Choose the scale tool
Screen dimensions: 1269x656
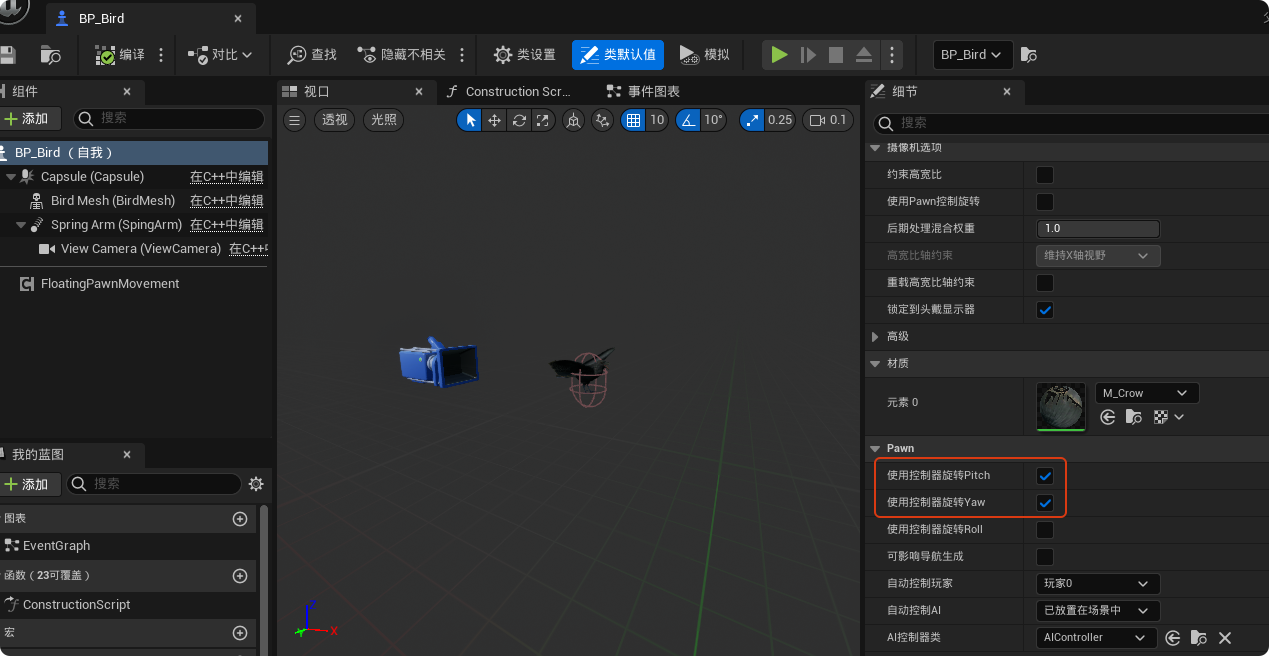pyautogui.click(x=543, y=120)
